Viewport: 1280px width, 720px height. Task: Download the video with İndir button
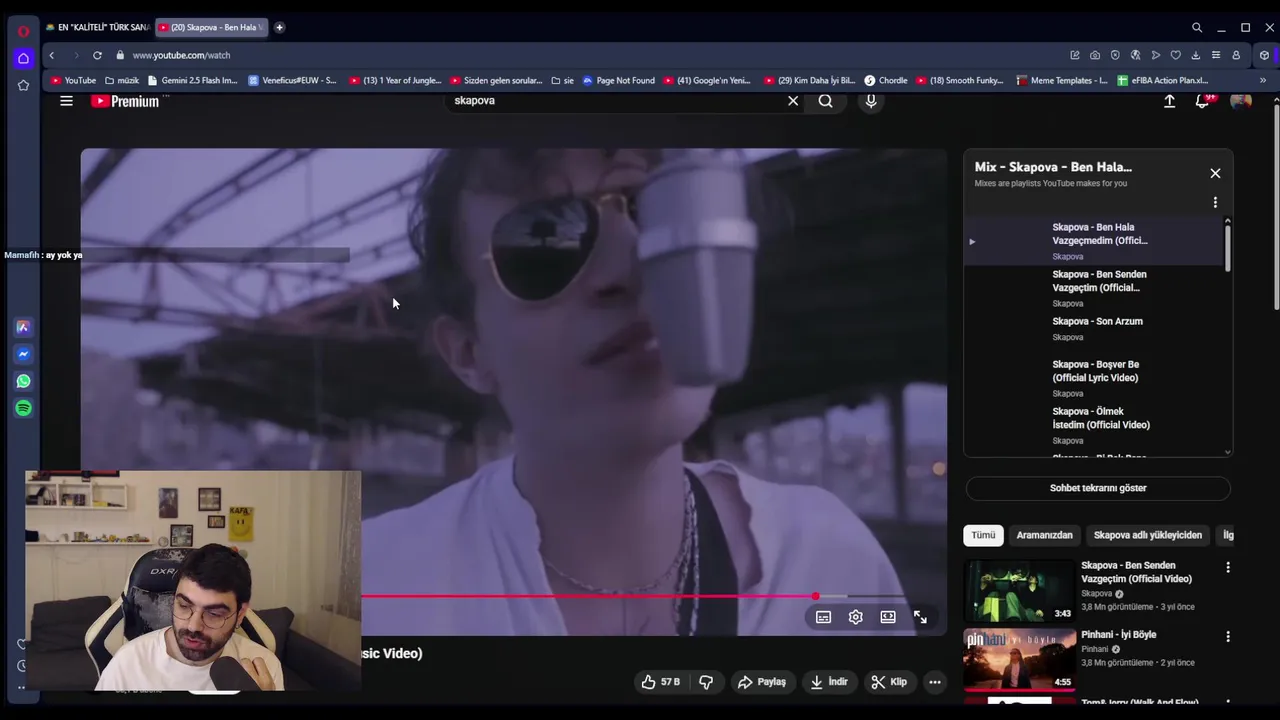(x=829, y=682)
